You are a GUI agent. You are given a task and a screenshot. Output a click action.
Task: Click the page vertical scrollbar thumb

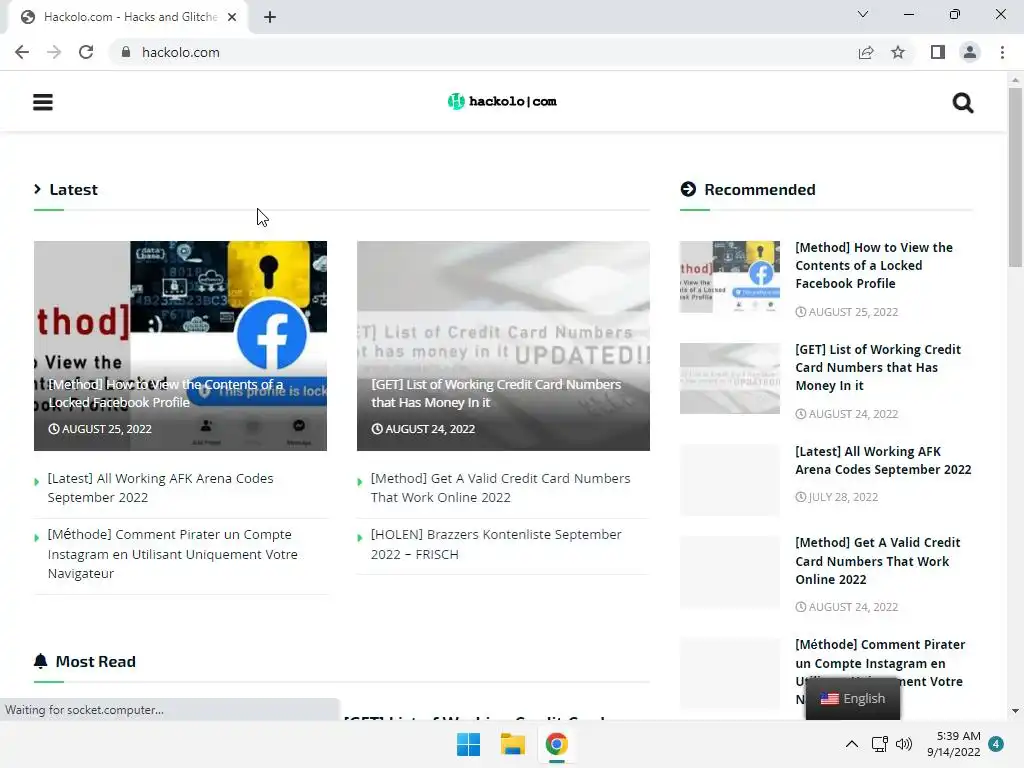(1015, 176)
